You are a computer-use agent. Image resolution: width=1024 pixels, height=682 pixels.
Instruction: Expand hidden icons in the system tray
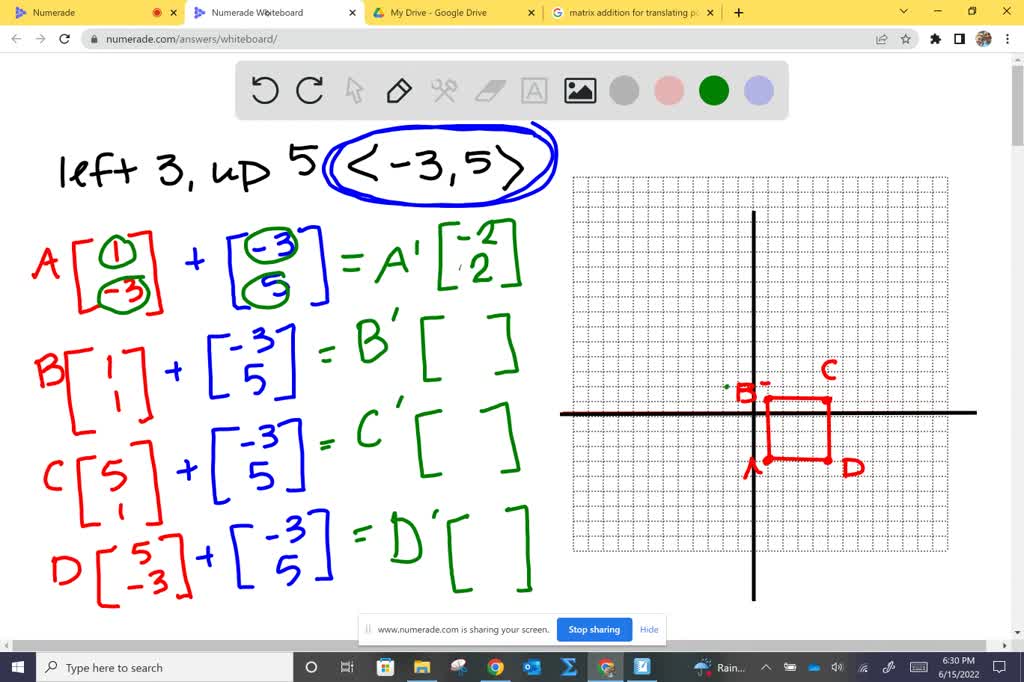(766, 667)
